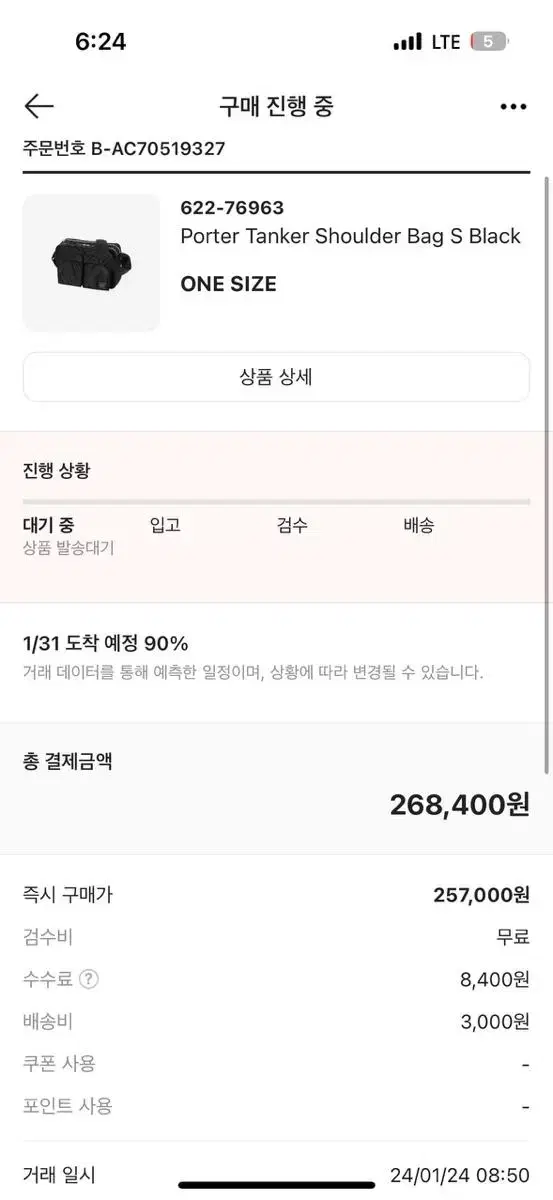Tap the Porter Tanker Shoulder Bag title
This screenshot has height=1200, width=553.
(x=351, y=236)
